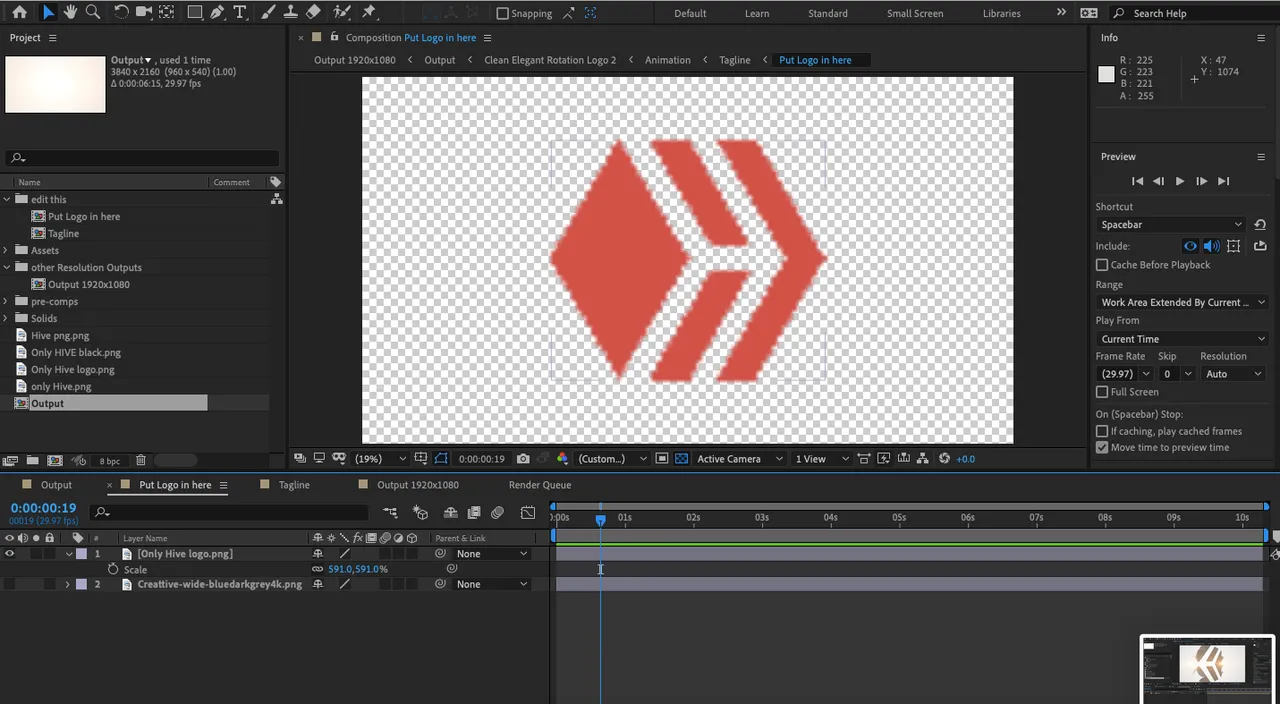Navigate to Clean Elegant Rotation Logo 2 breadcrumb
Image resolution: width=1280 pixels, height=704 pixels.
point(550,60)
